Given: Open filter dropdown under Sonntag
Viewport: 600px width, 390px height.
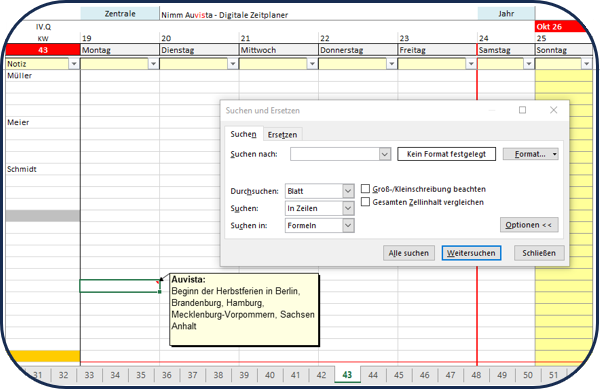Looking at the screenshot, I should tap(587, 64).
